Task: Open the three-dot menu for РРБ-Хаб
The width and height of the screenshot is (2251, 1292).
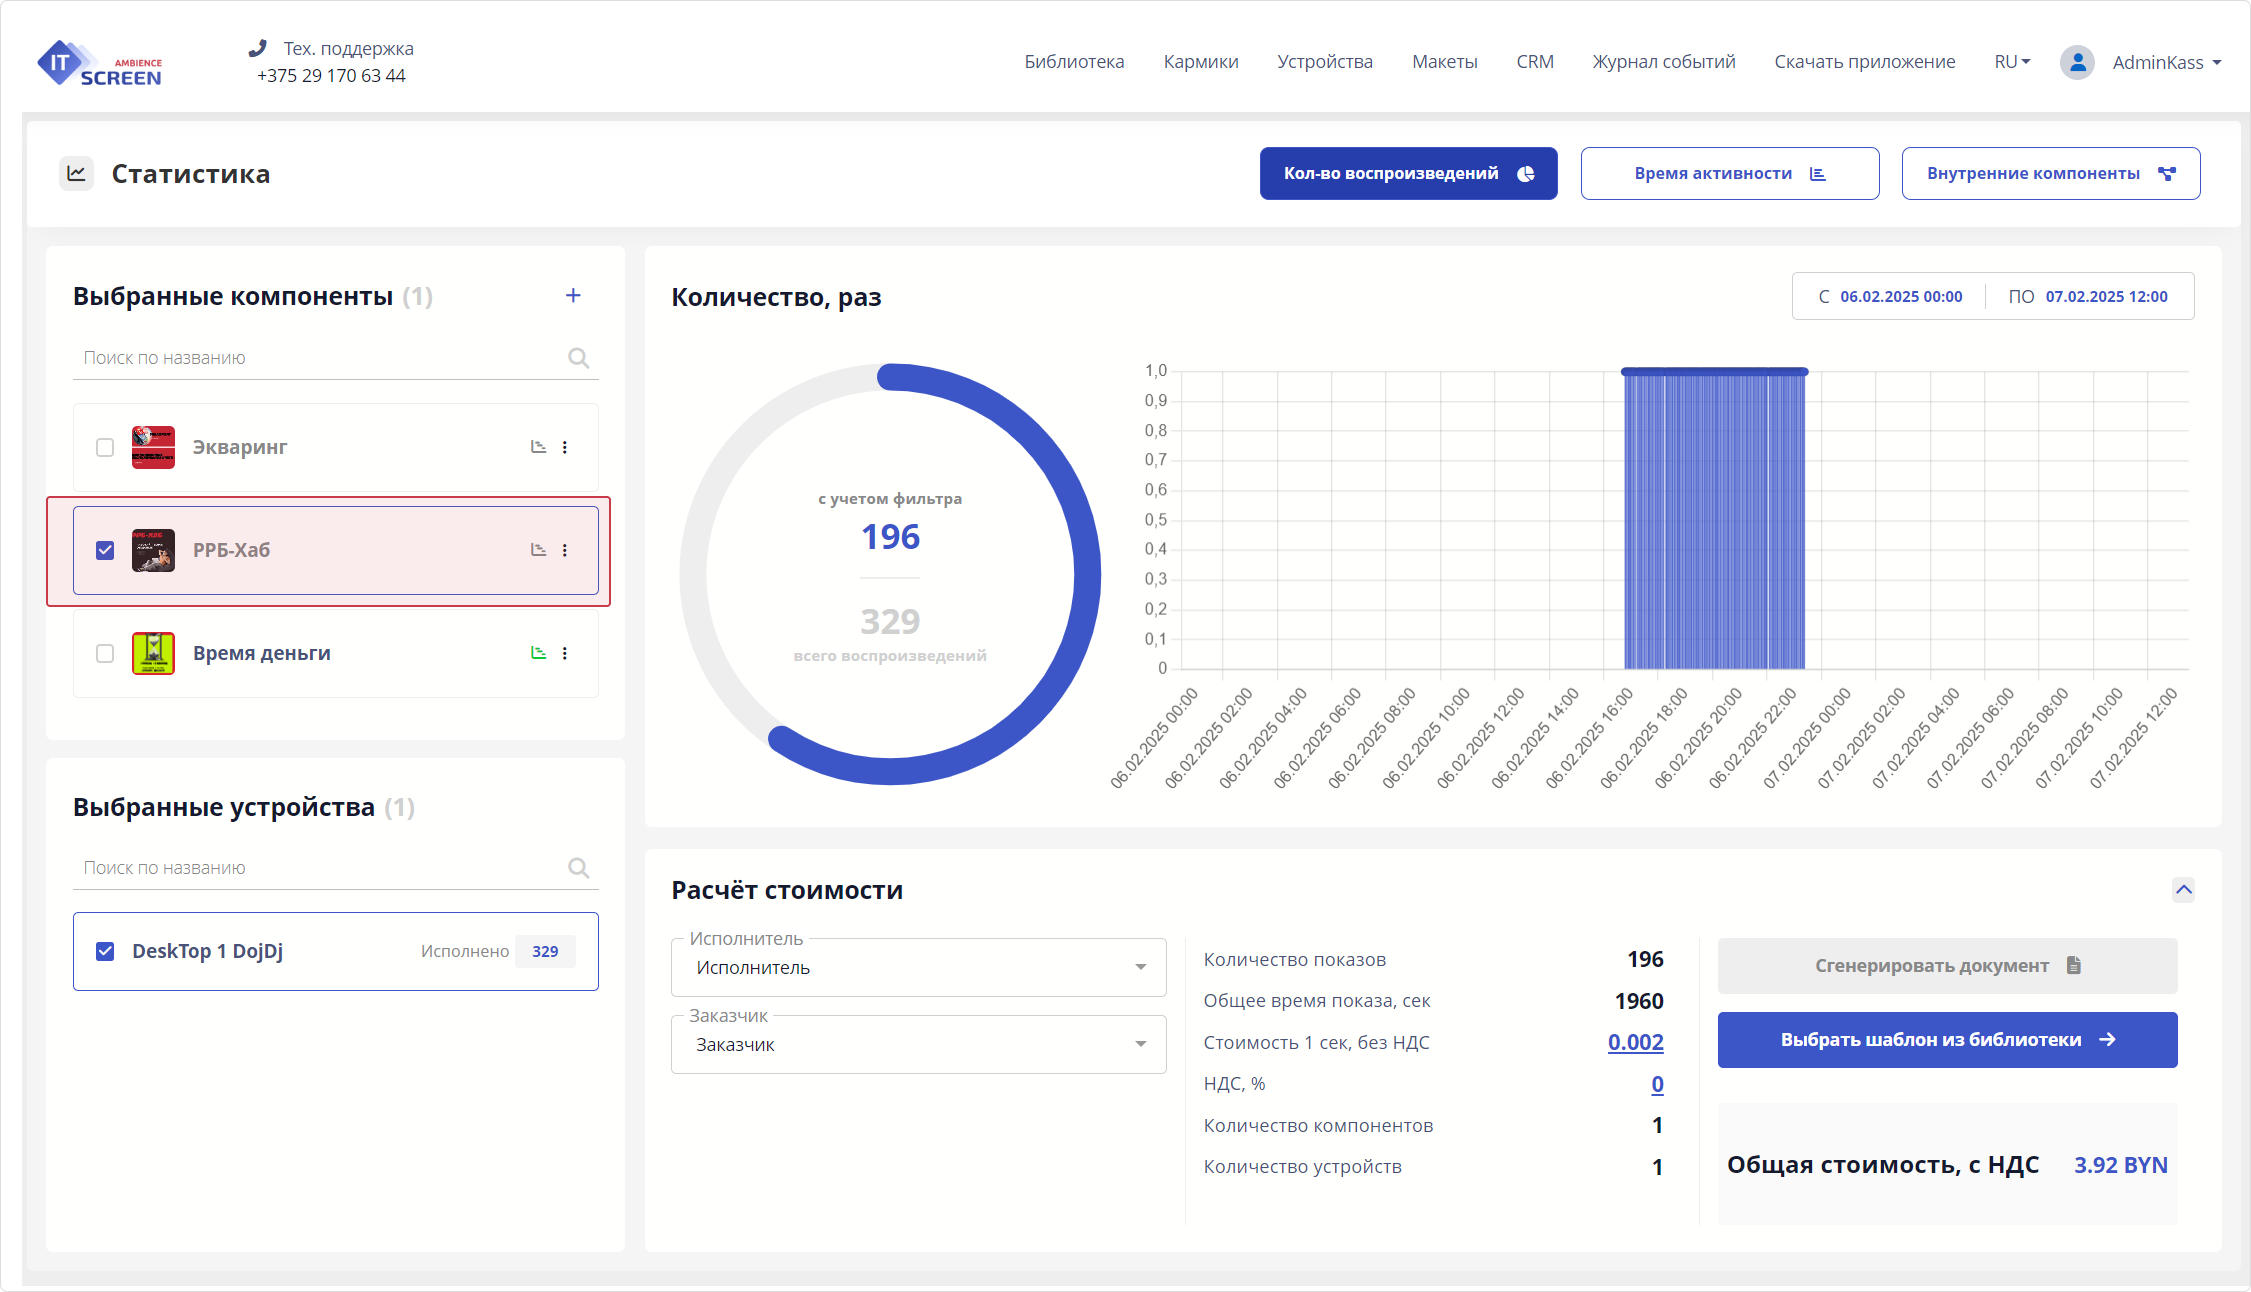Action: click(x=565, y=550)
